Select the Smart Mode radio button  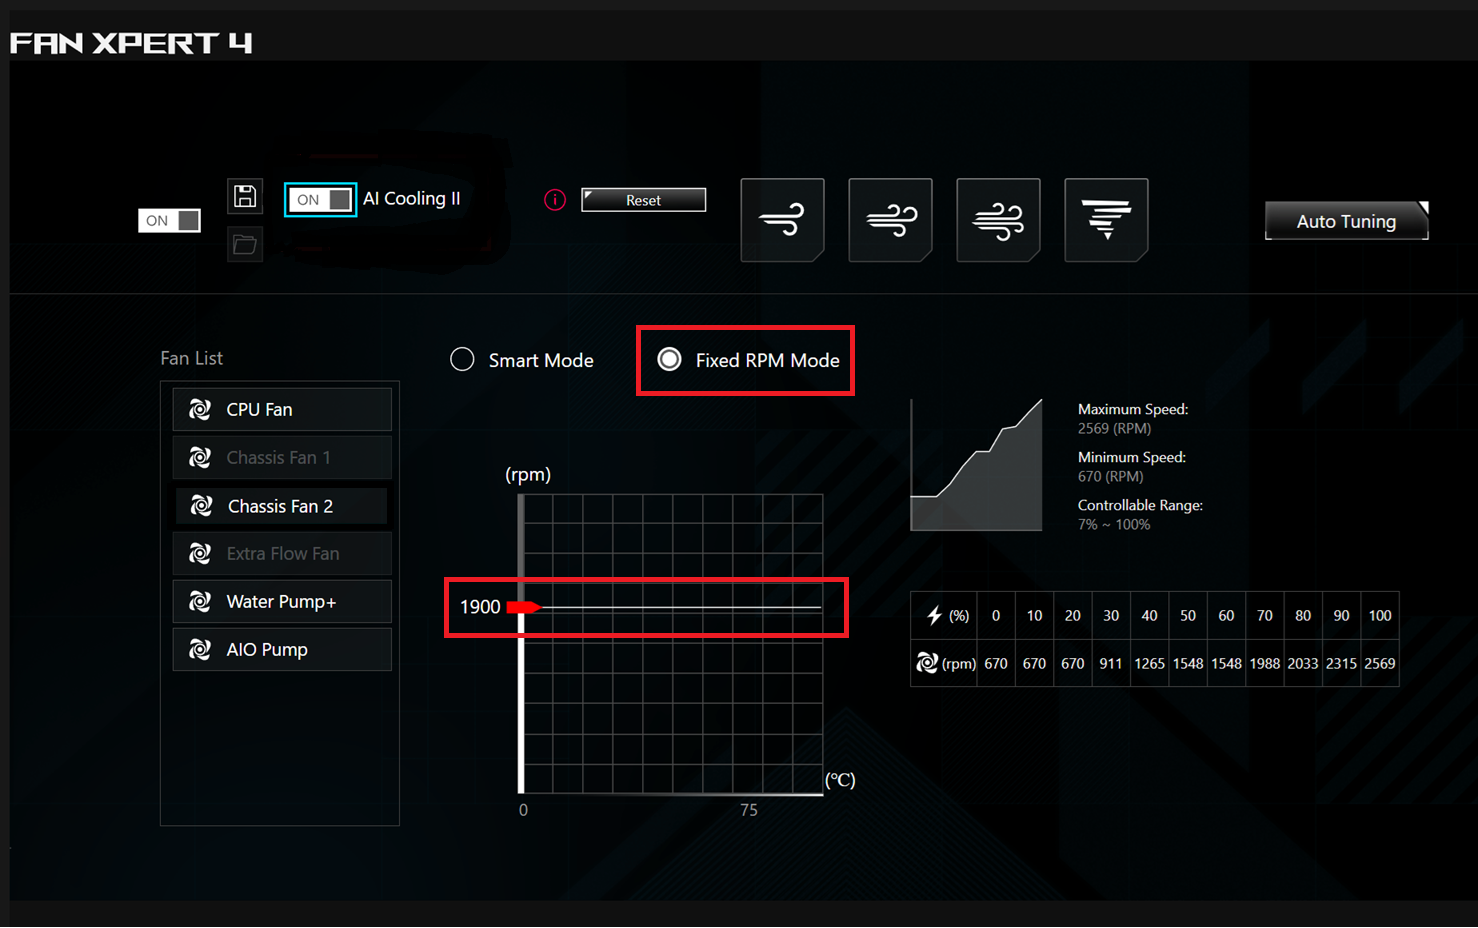[462, 360]
